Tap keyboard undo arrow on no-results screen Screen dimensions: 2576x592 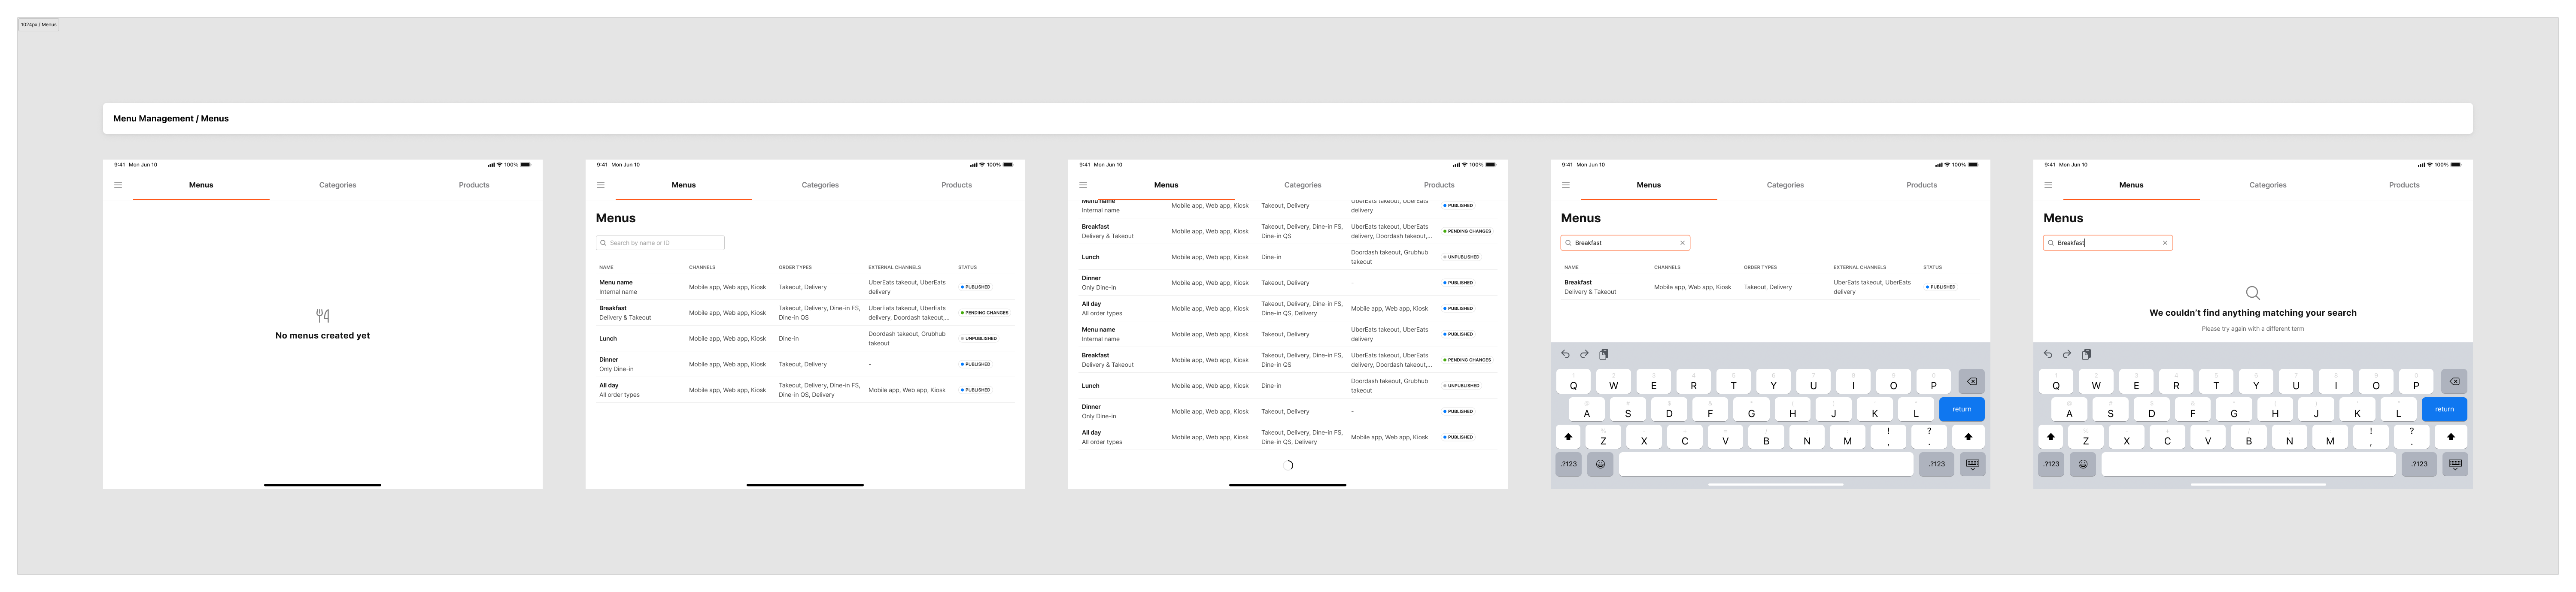[2048, 354]
